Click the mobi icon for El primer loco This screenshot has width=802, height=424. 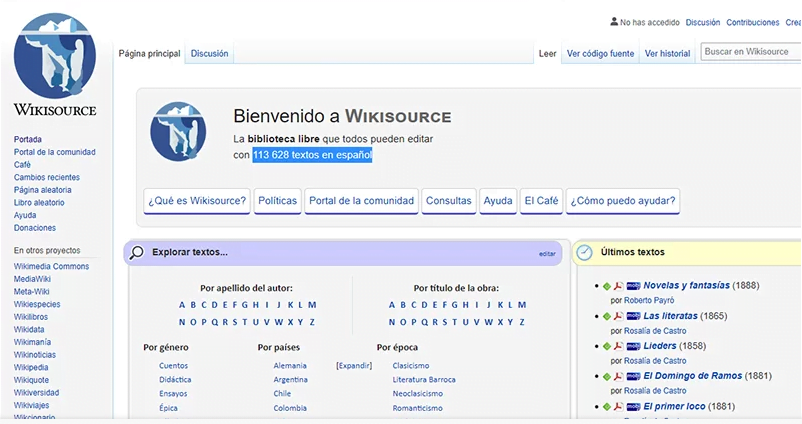point(633,407)
